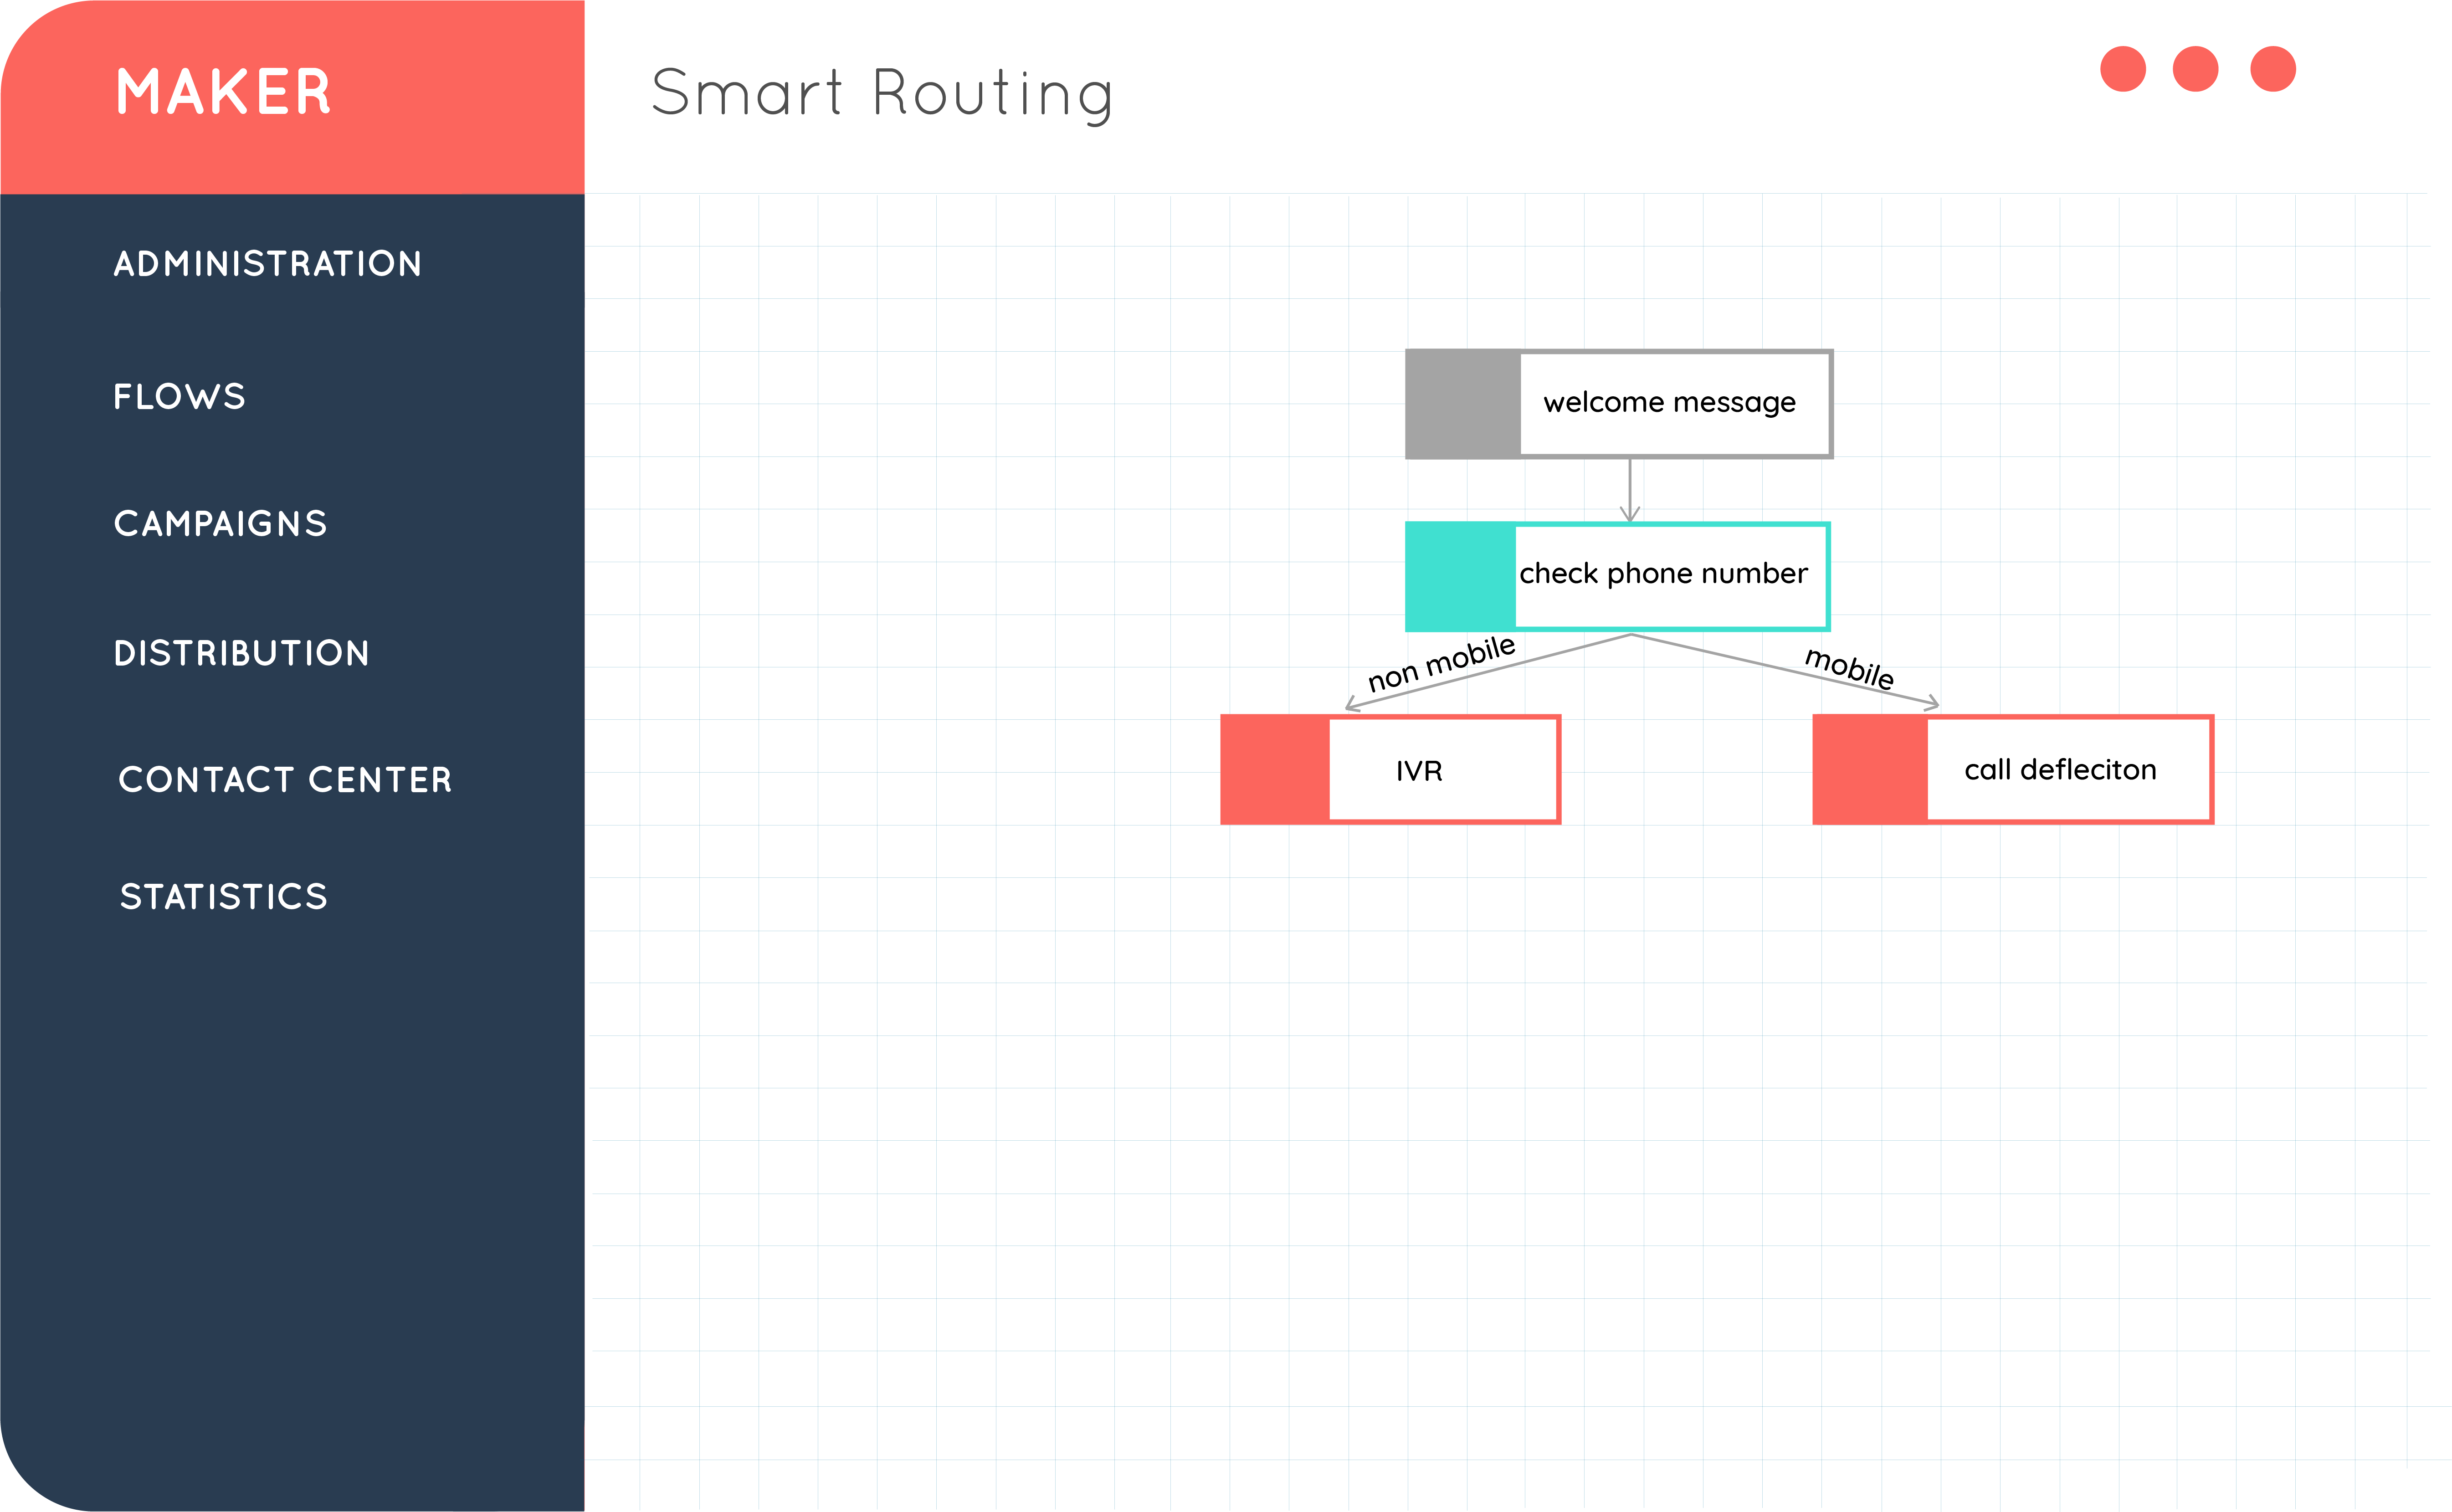Click the "non mobile" branch label
2452x1512 pixels.
1441,664
